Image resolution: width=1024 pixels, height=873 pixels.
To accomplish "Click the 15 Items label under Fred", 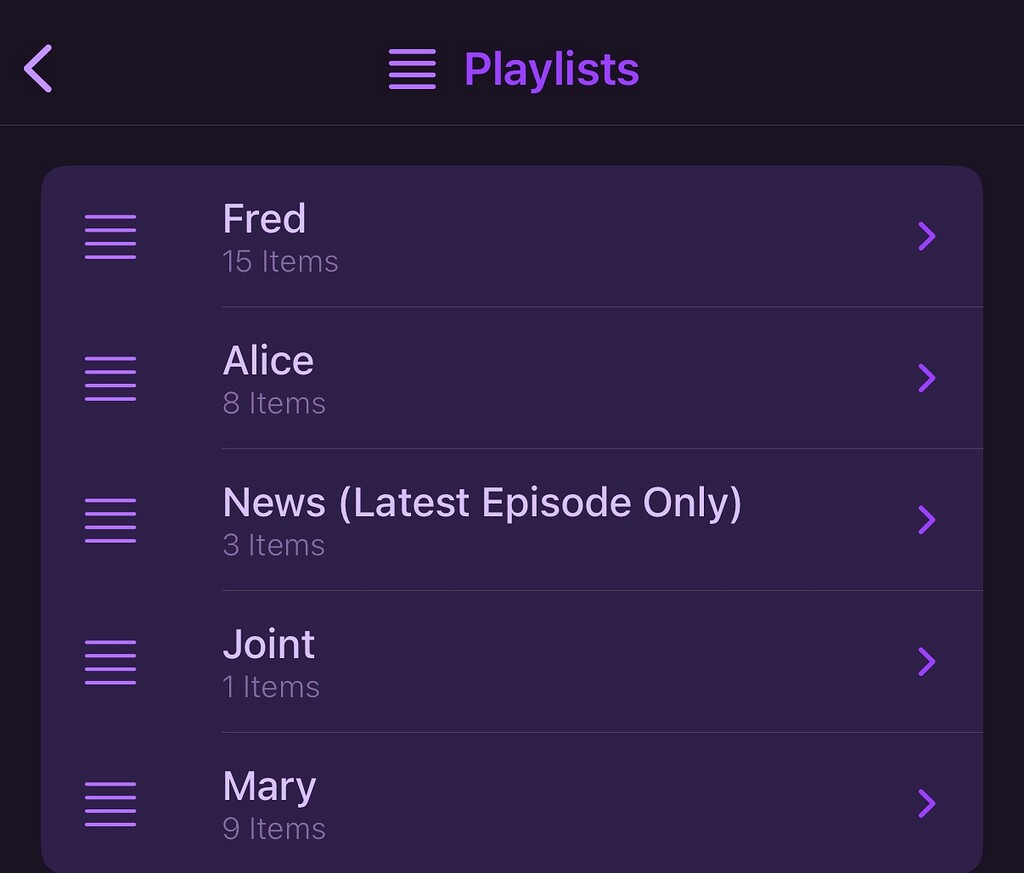I will [x=280, y=261].
